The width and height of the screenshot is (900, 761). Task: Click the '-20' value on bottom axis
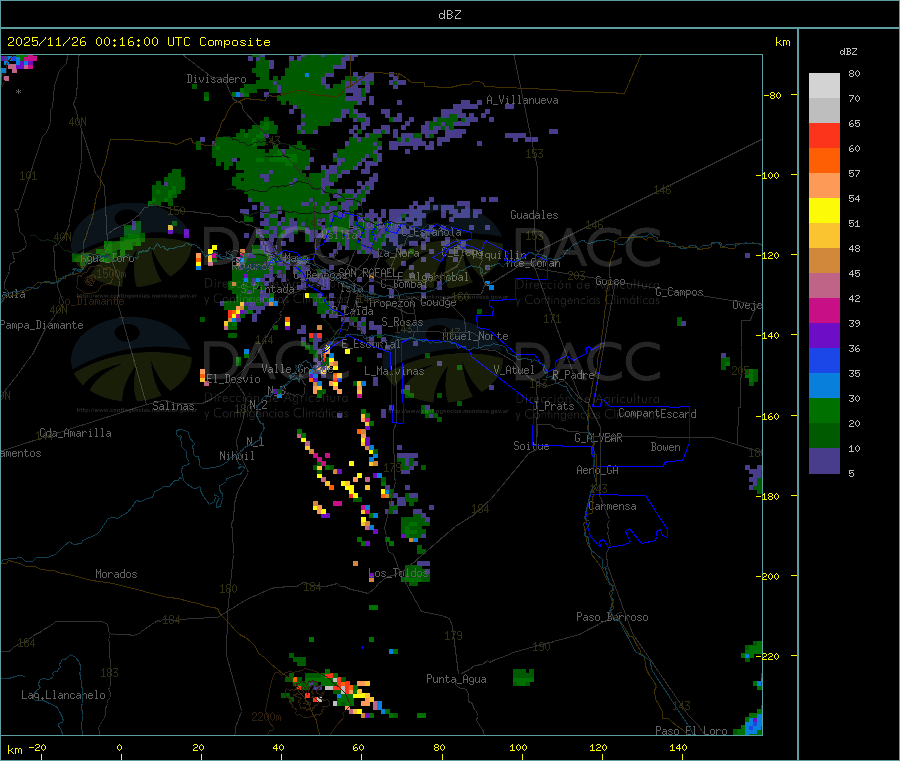tap(38, 748)
